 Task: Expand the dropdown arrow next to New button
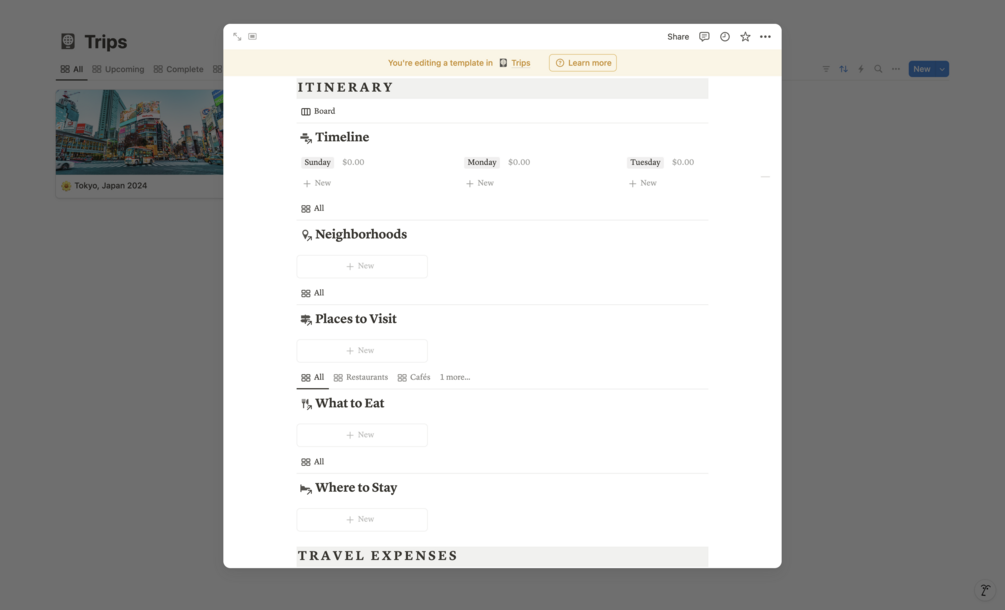[x=942, y=69]
